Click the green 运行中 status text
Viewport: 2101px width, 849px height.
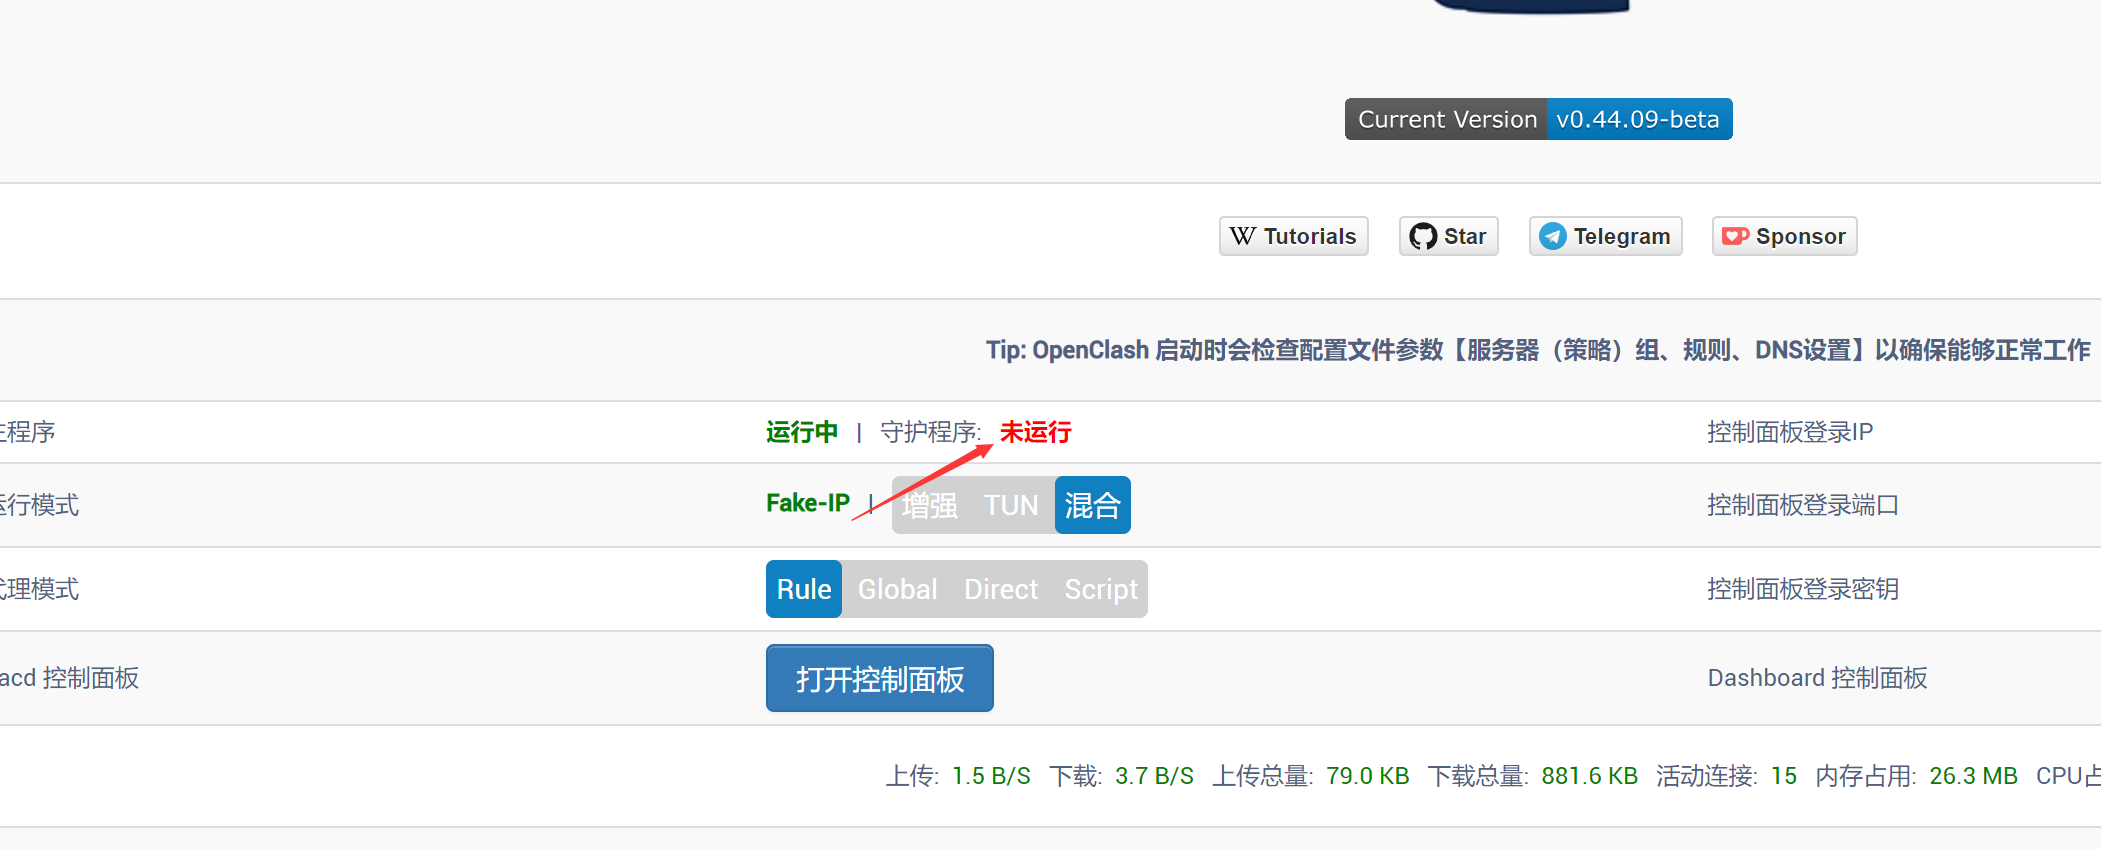point(802,432)
